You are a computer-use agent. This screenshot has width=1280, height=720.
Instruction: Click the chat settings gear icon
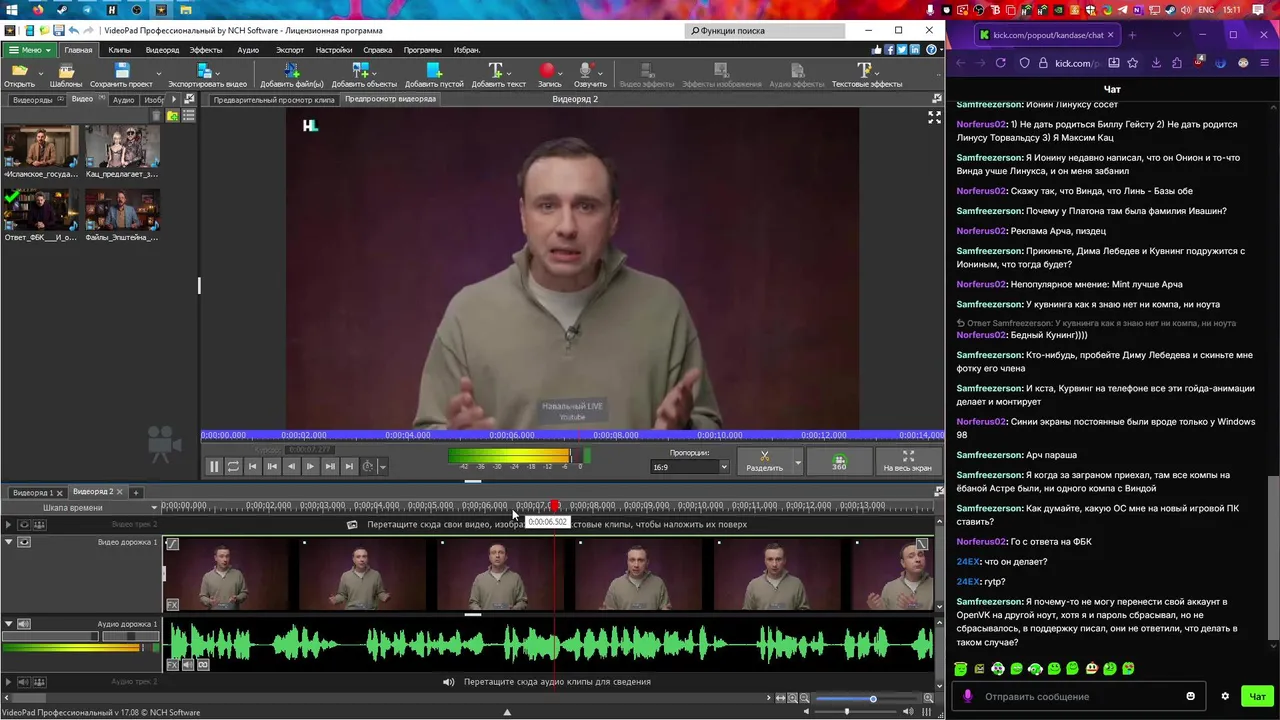pyautogui.click(x=1225, y=696)
